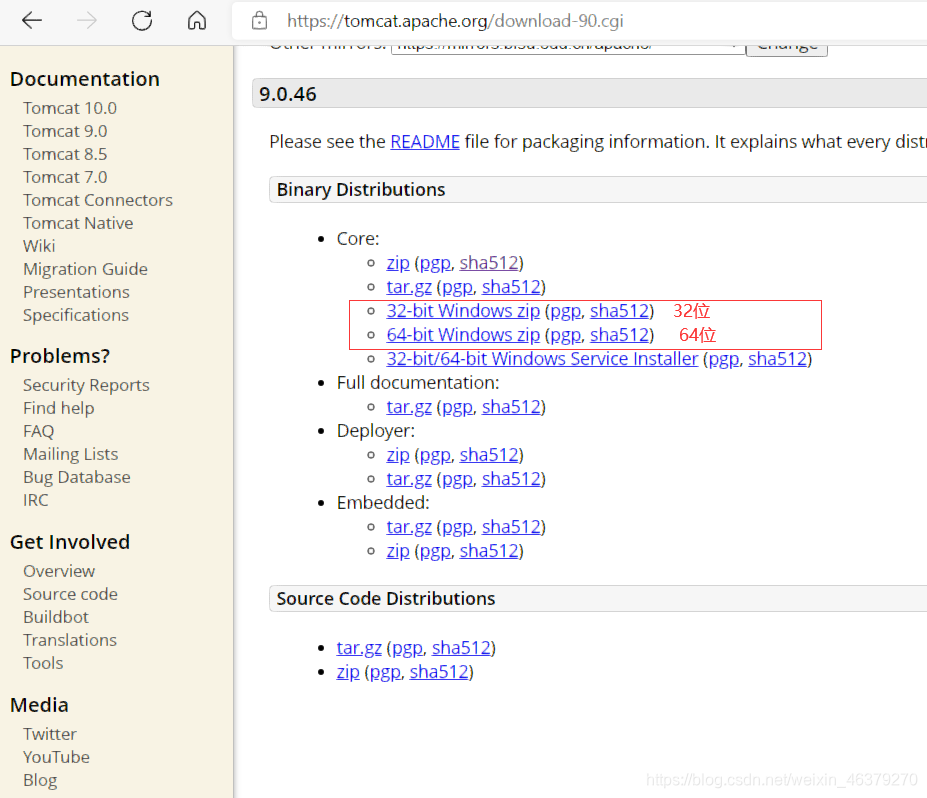Open the Specifications sidebar link
This screenshot has width=927, height=798.
coord(76,315)
